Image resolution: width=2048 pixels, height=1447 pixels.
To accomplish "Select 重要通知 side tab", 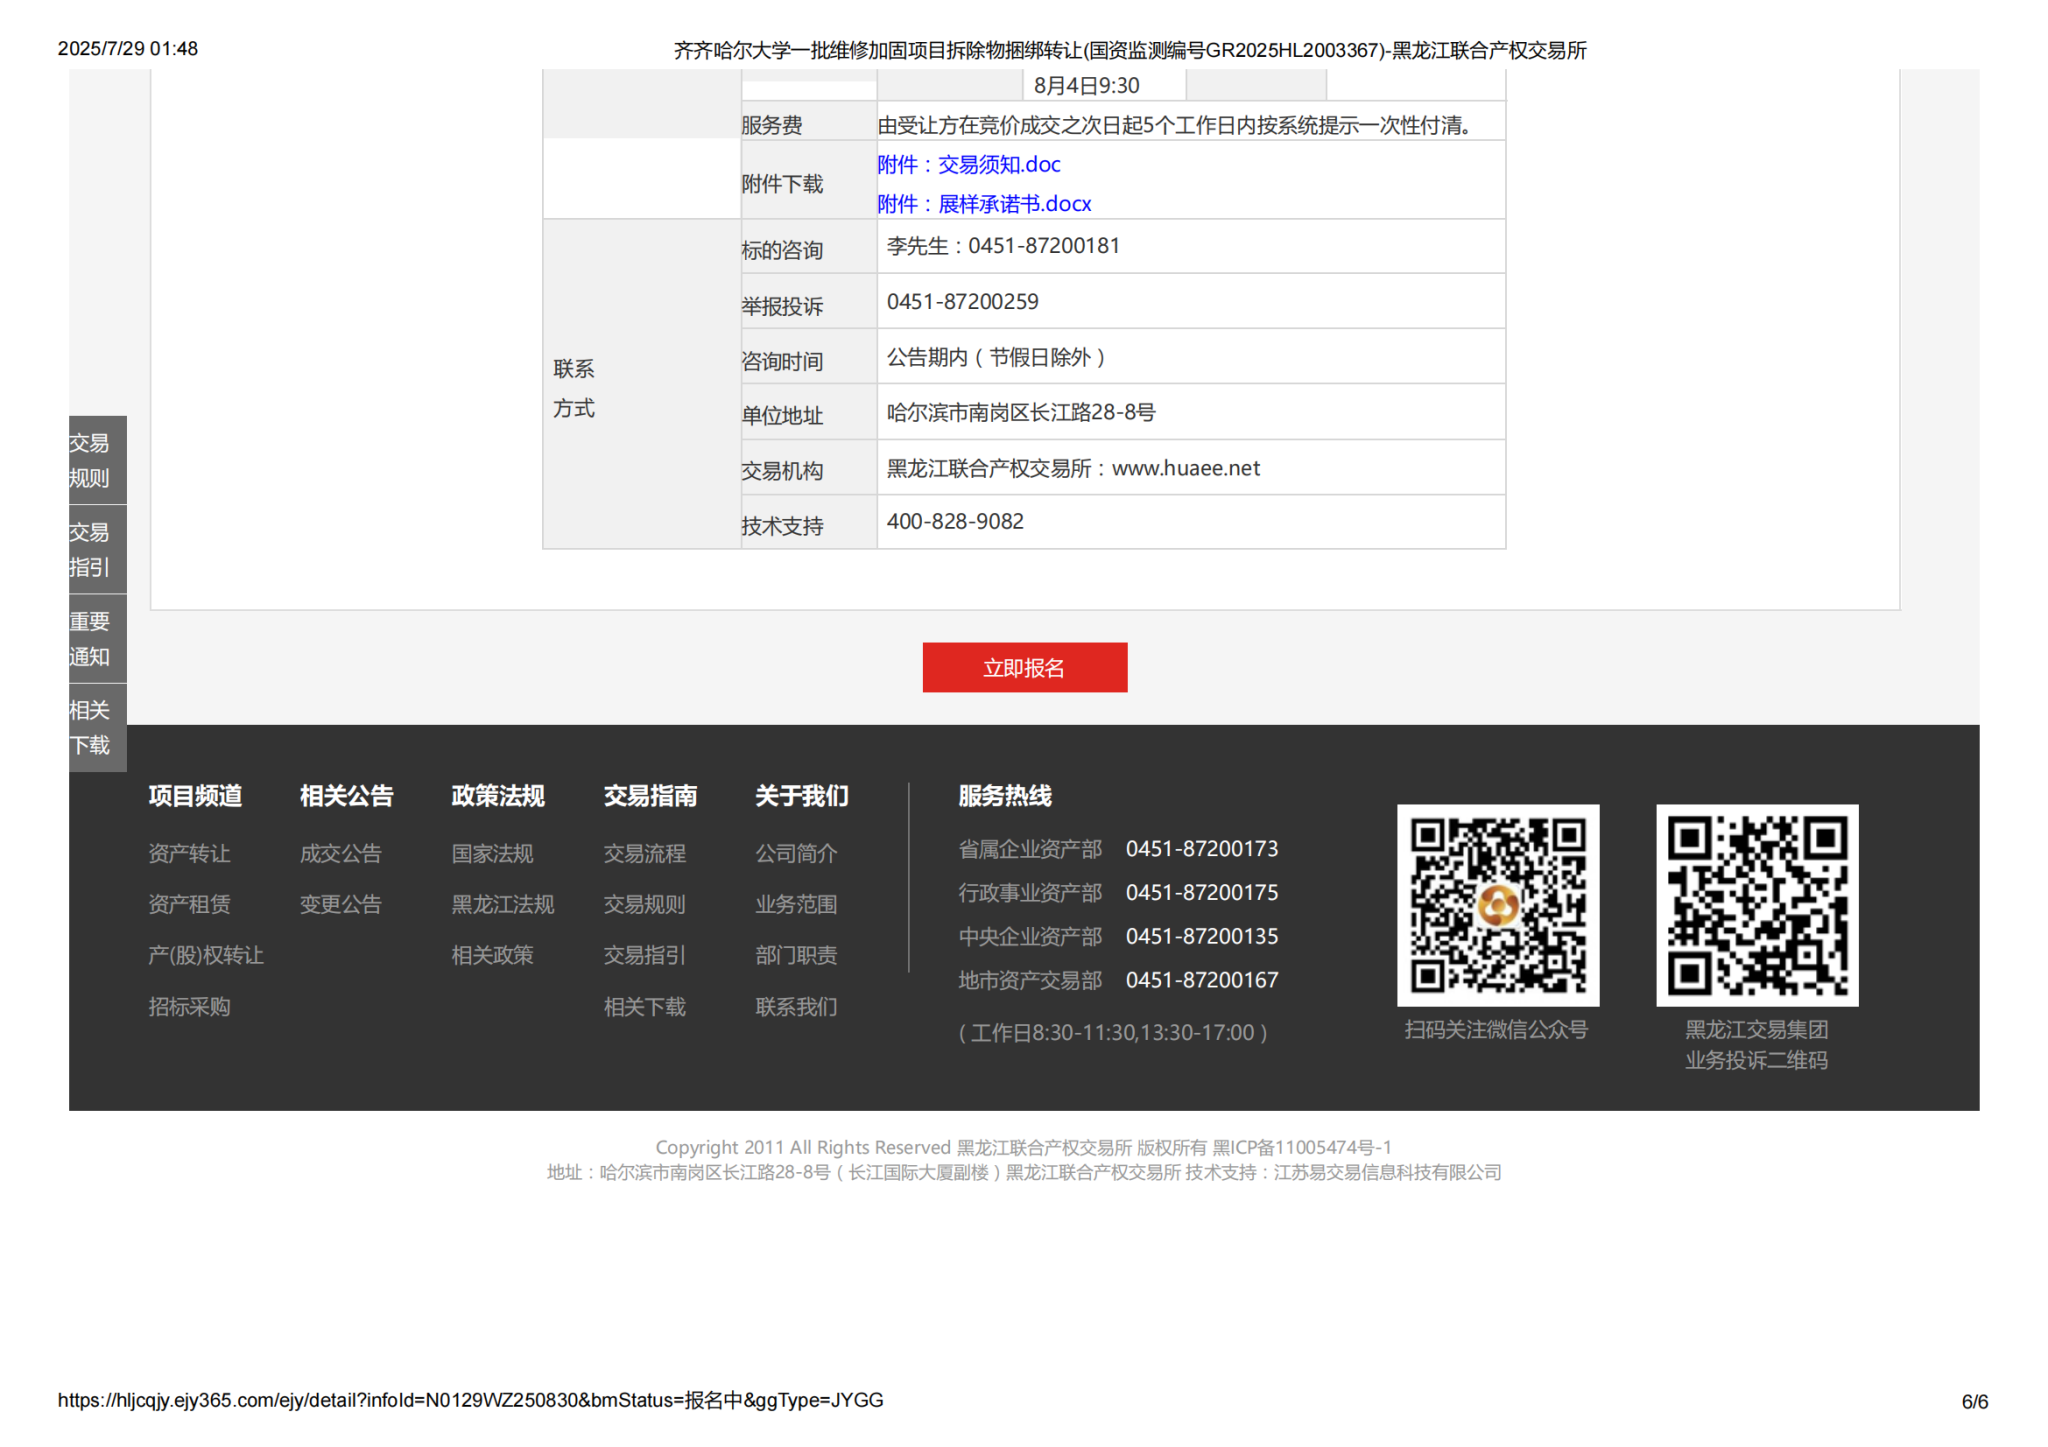I will click(x=97, y=638).
